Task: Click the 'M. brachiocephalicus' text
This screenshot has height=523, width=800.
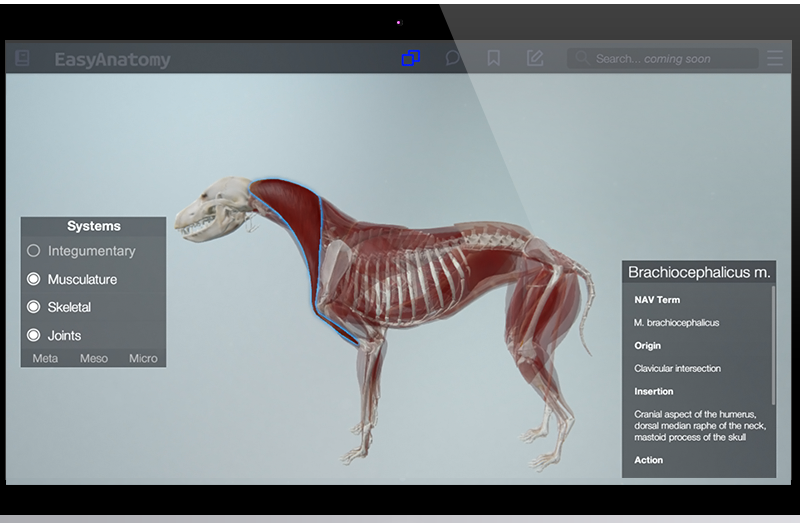Action: point(677,322)
